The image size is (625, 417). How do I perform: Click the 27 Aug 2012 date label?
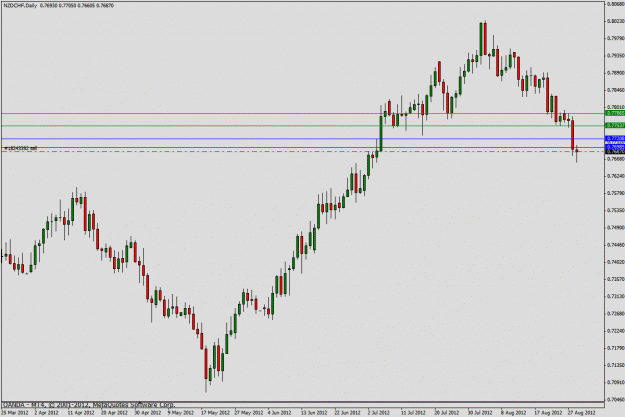click(582, 413)
